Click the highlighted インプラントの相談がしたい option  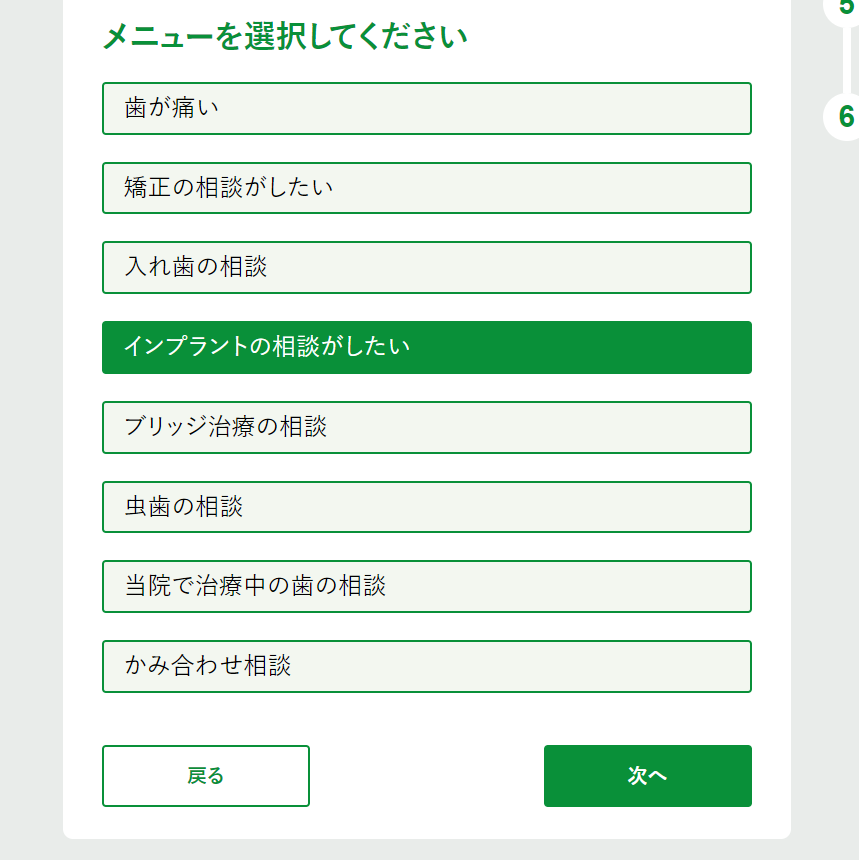[x=426, y=347]
